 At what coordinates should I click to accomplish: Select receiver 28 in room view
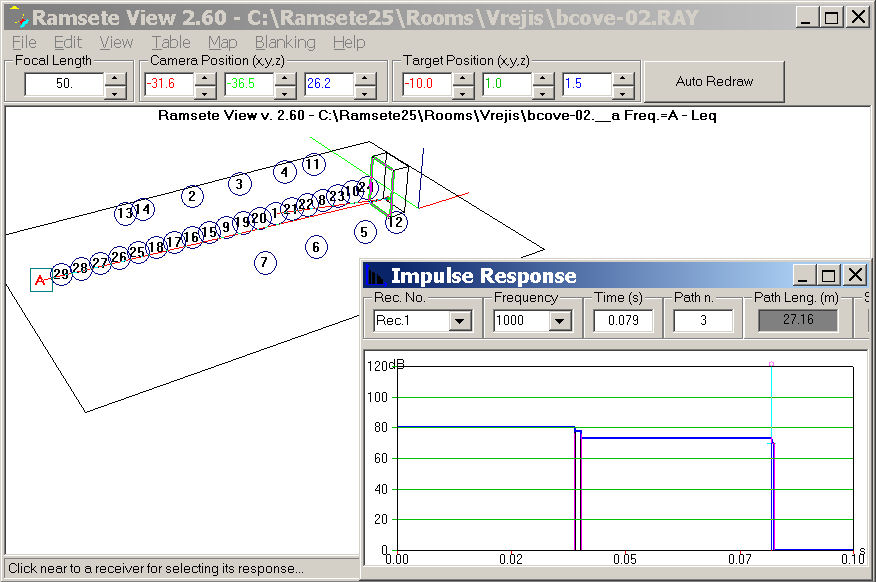[x=81, y=268]
